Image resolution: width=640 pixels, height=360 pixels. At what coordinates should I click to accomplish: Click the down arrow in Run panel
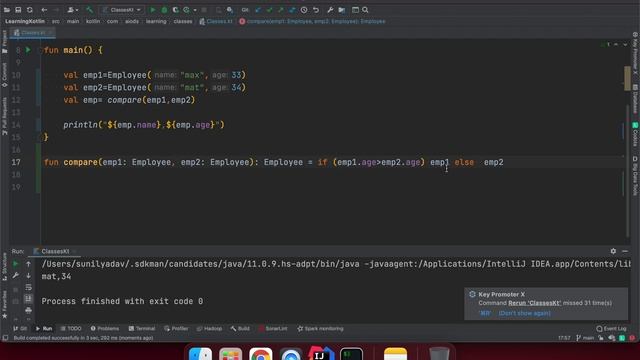point(29,276)
